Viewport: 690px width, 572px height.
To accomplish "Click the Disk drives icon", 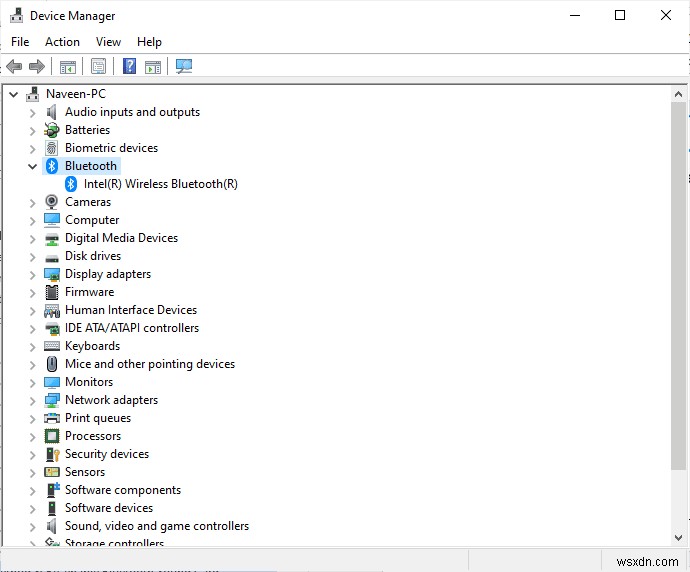I will (x=52, y=258).
